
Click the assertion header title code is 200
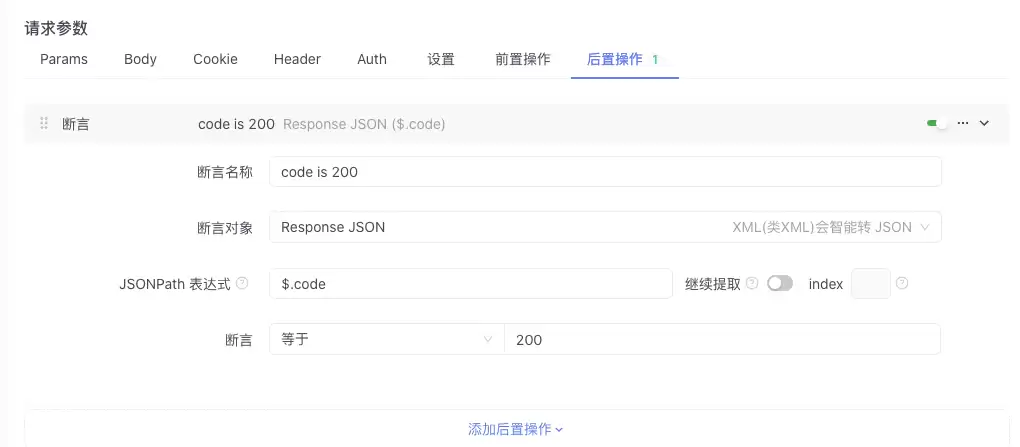pos(236,124)
